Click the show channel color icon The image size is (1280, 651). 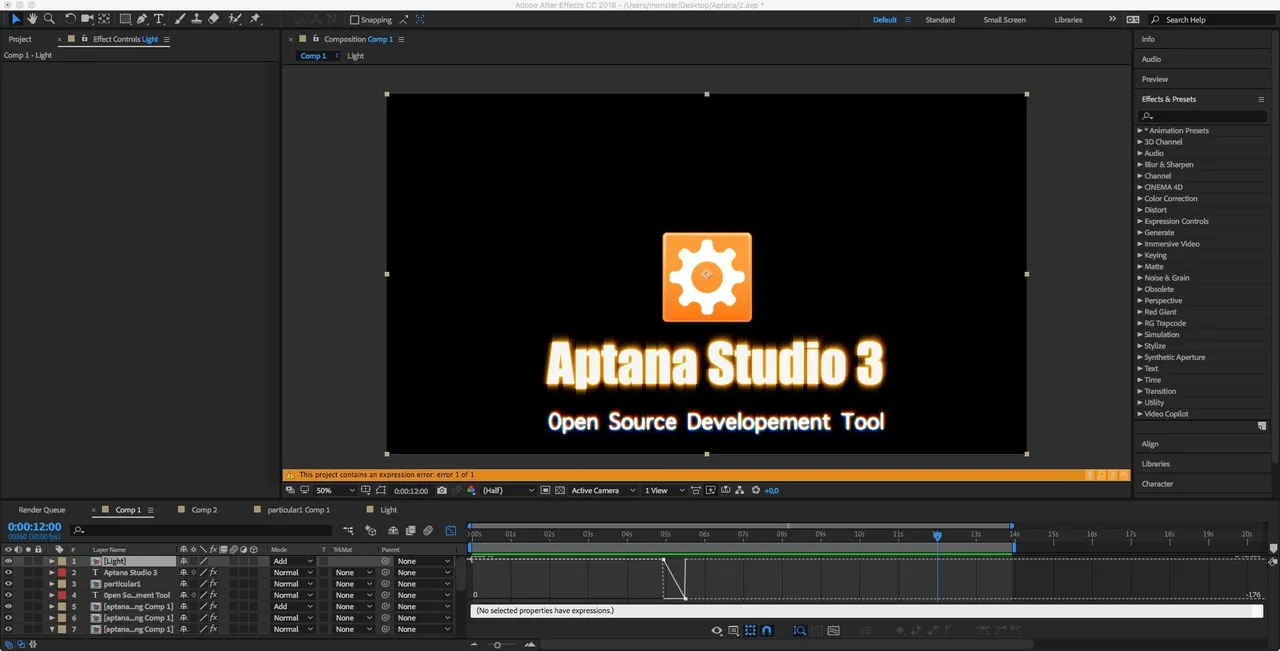(471, 491)
